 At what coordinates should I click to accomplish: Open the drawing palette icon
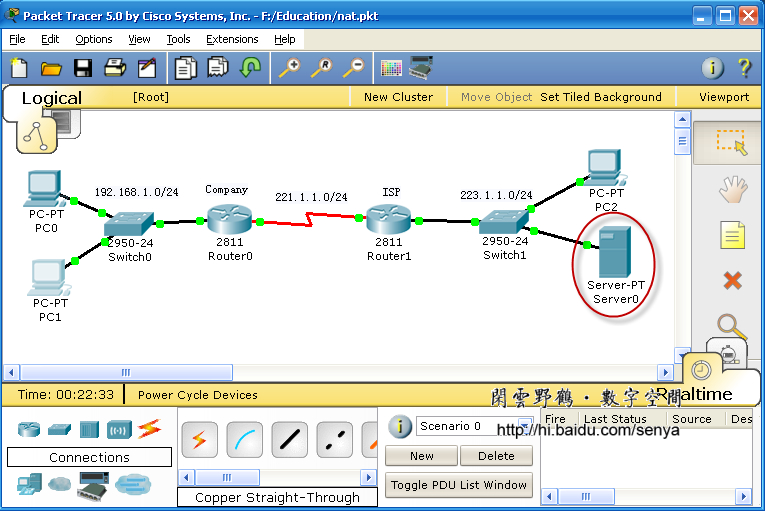391,68
